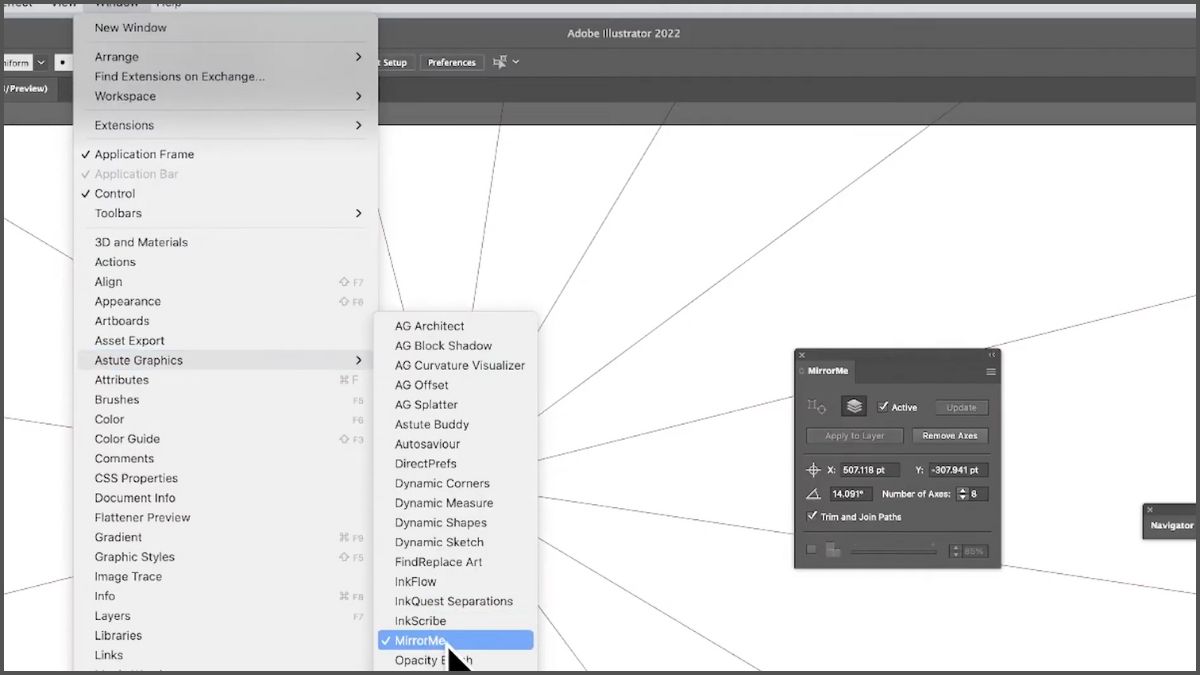Select AG Architect in submenu

456,326
